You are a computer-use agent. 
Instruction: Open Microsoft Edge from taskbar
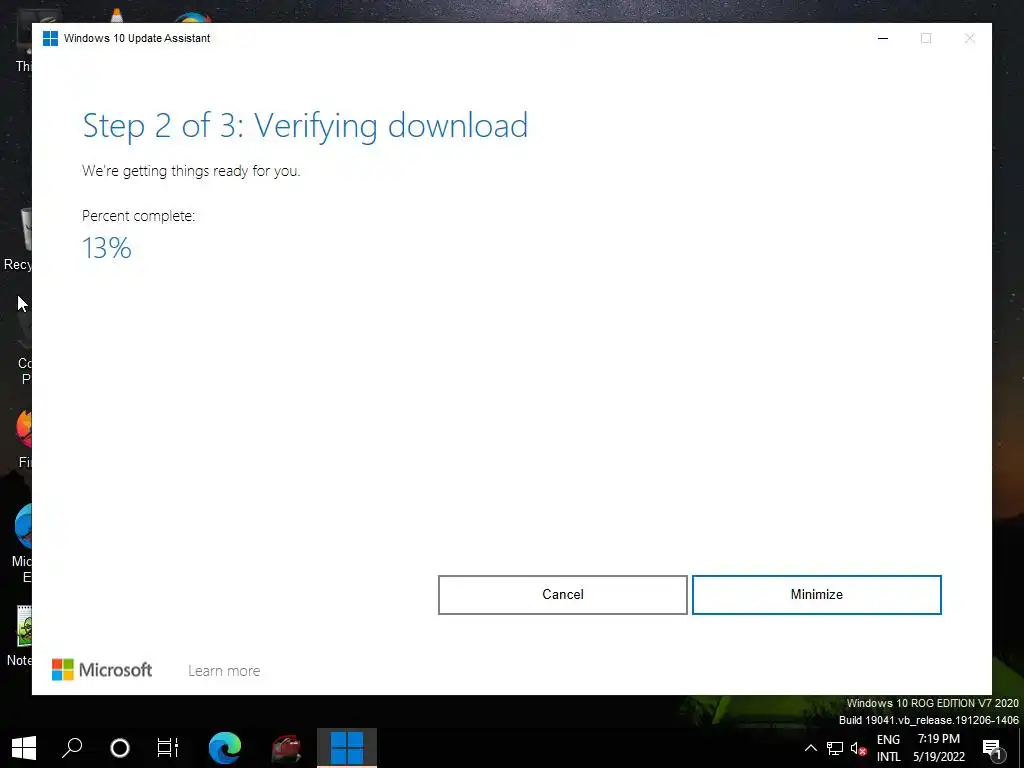click(x=225, y=748)
